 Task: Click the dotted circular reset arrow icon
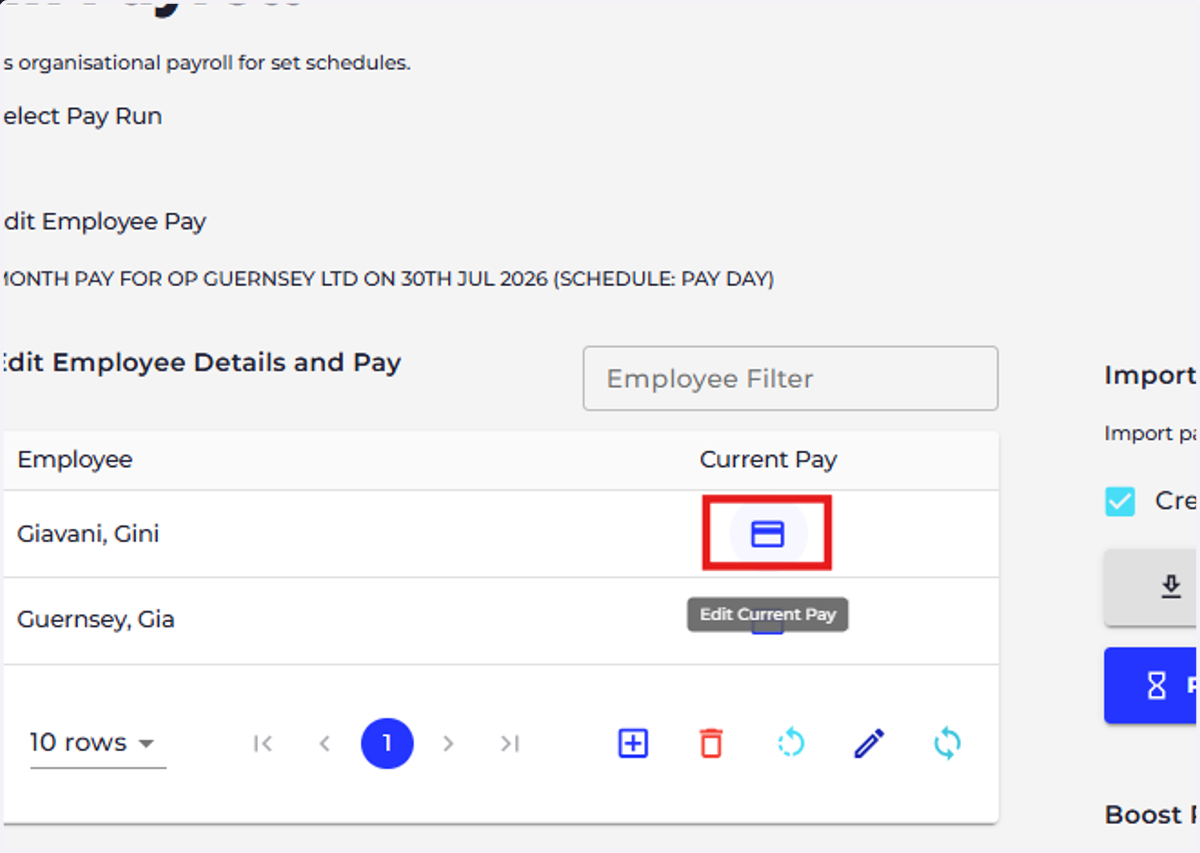pyautogui.click(x=790, y=743)
